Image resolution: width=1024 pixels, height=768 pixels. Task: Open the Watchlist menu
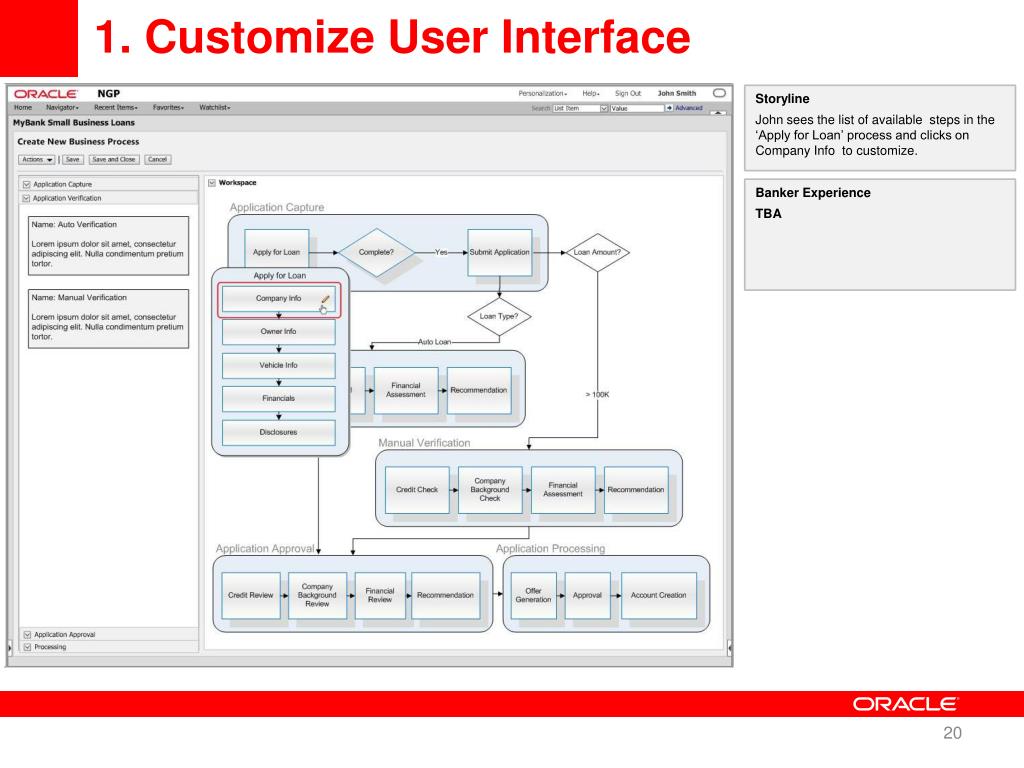[215, 107]
